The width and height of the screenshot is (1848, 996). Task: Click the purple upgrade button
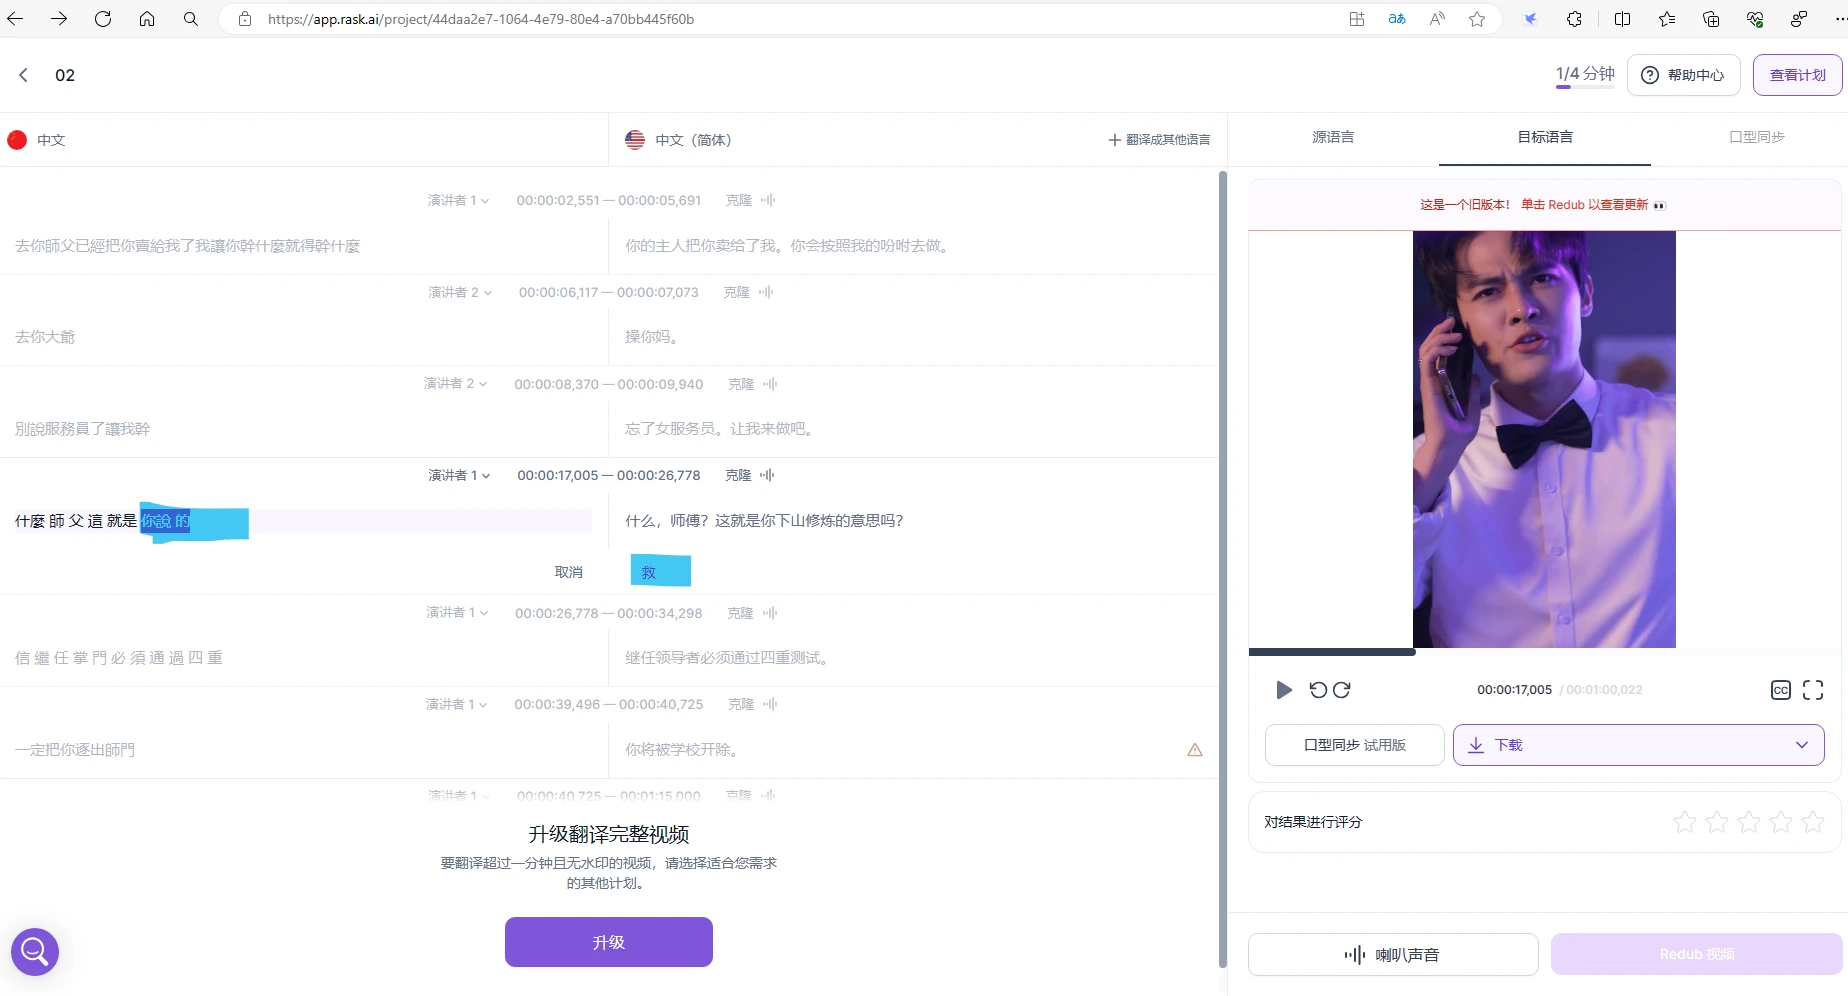pyautogui.click(x=609, y=942)
